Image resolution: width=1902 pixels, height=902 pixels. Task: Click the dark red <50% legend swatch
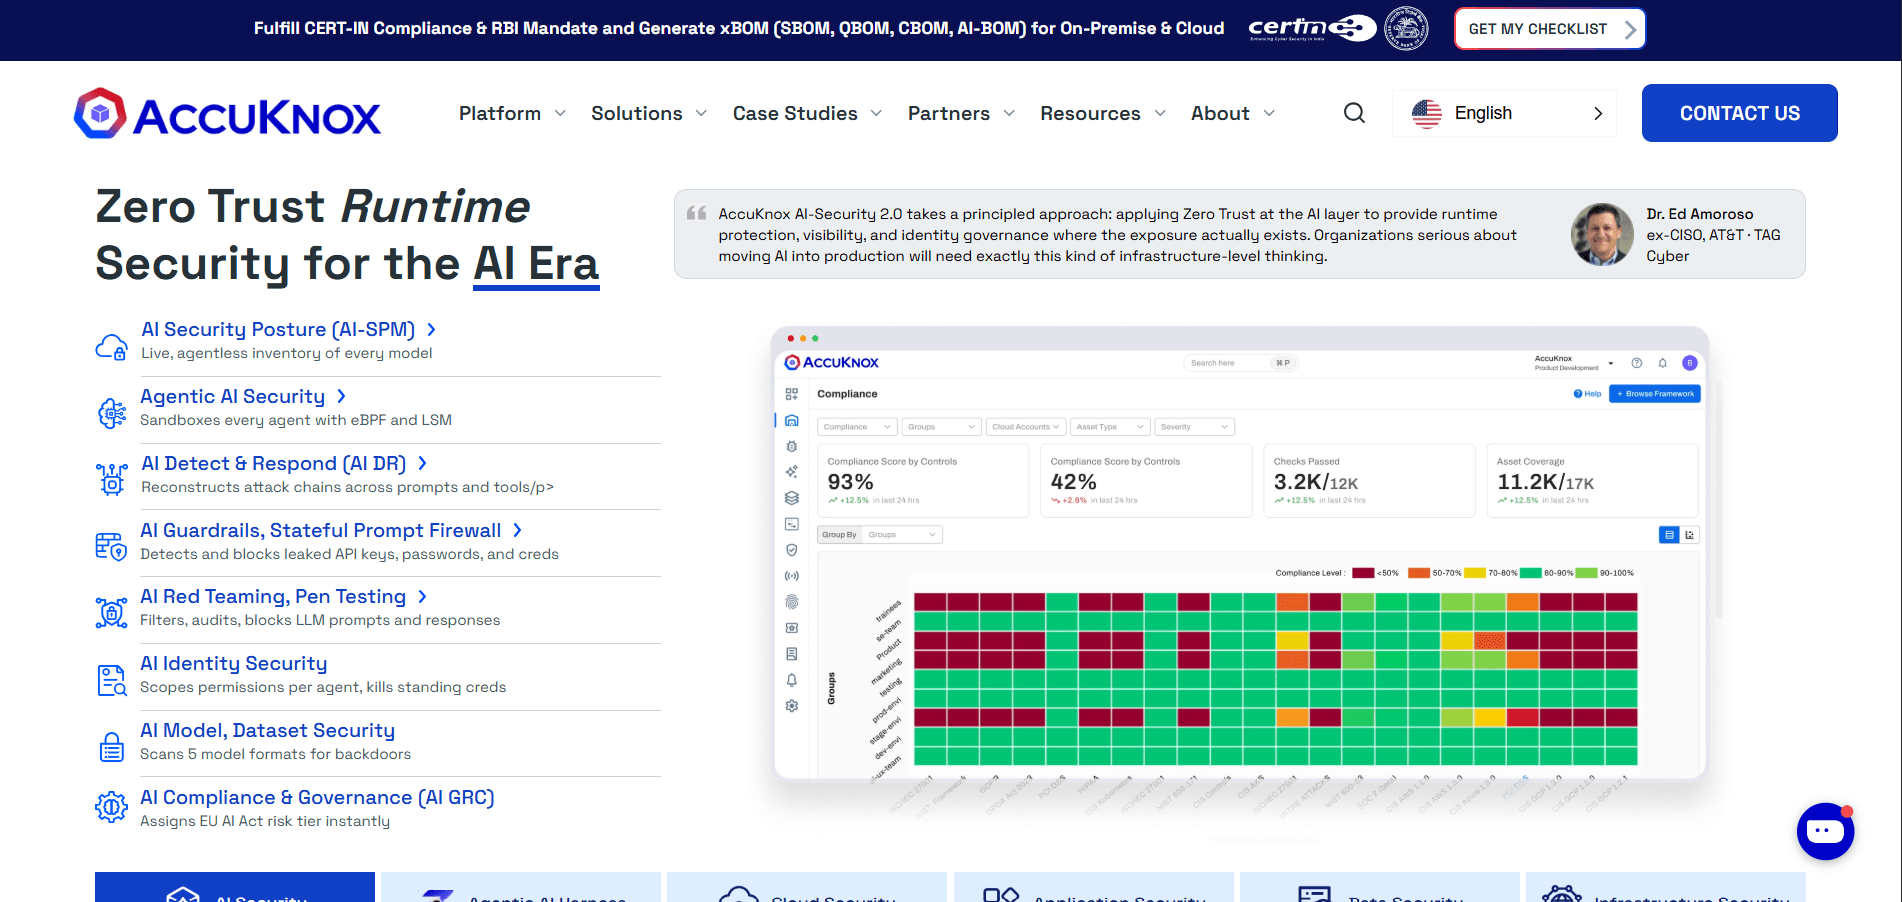[1363, 573]
